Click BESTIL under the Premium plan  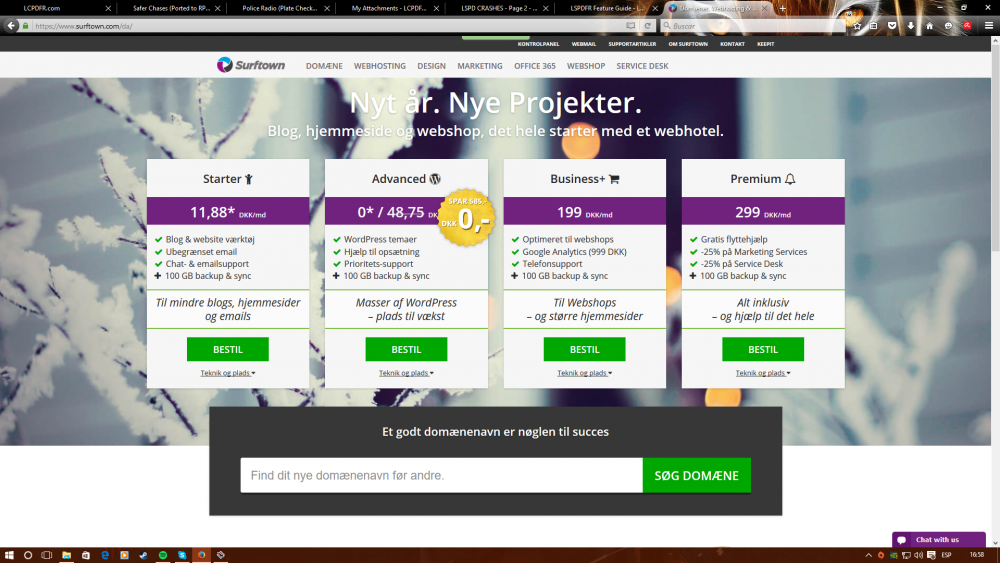[763, 349]
